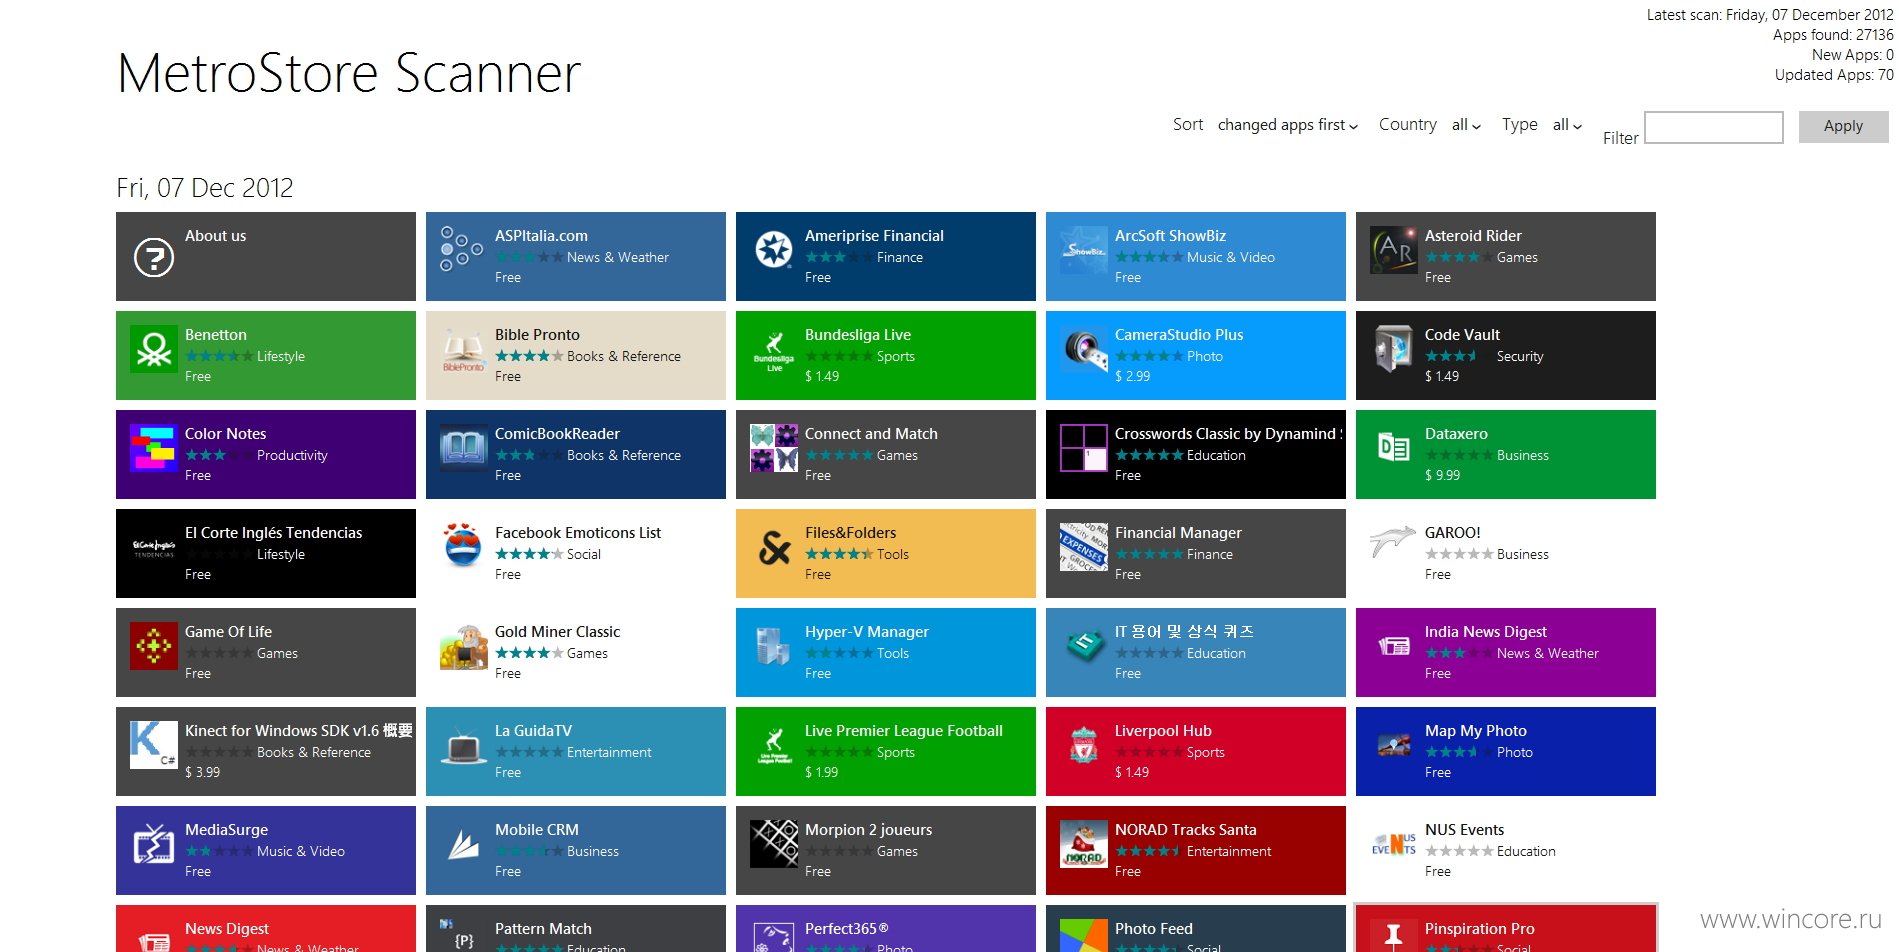This screenshot has height=952, width=1899.
Task: Click the MetroStore Scanner title heading
Action: (349, 73)
